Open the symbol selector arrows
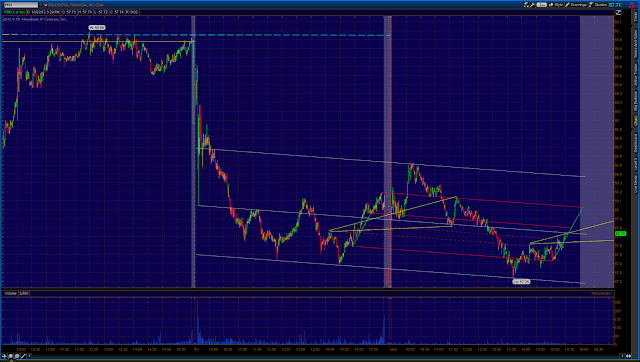The width and height of the screenshot is (640, 362). 40,5
